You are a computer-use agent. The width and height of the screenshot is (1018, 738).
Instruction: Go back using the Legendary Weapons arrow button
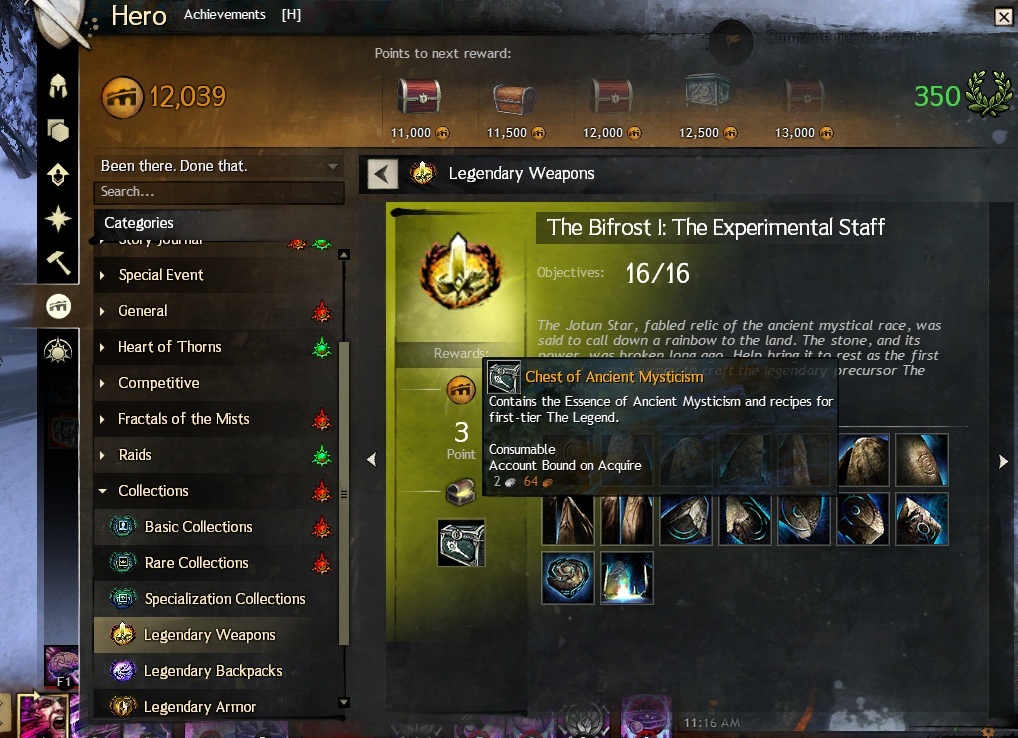click(382, 174)
